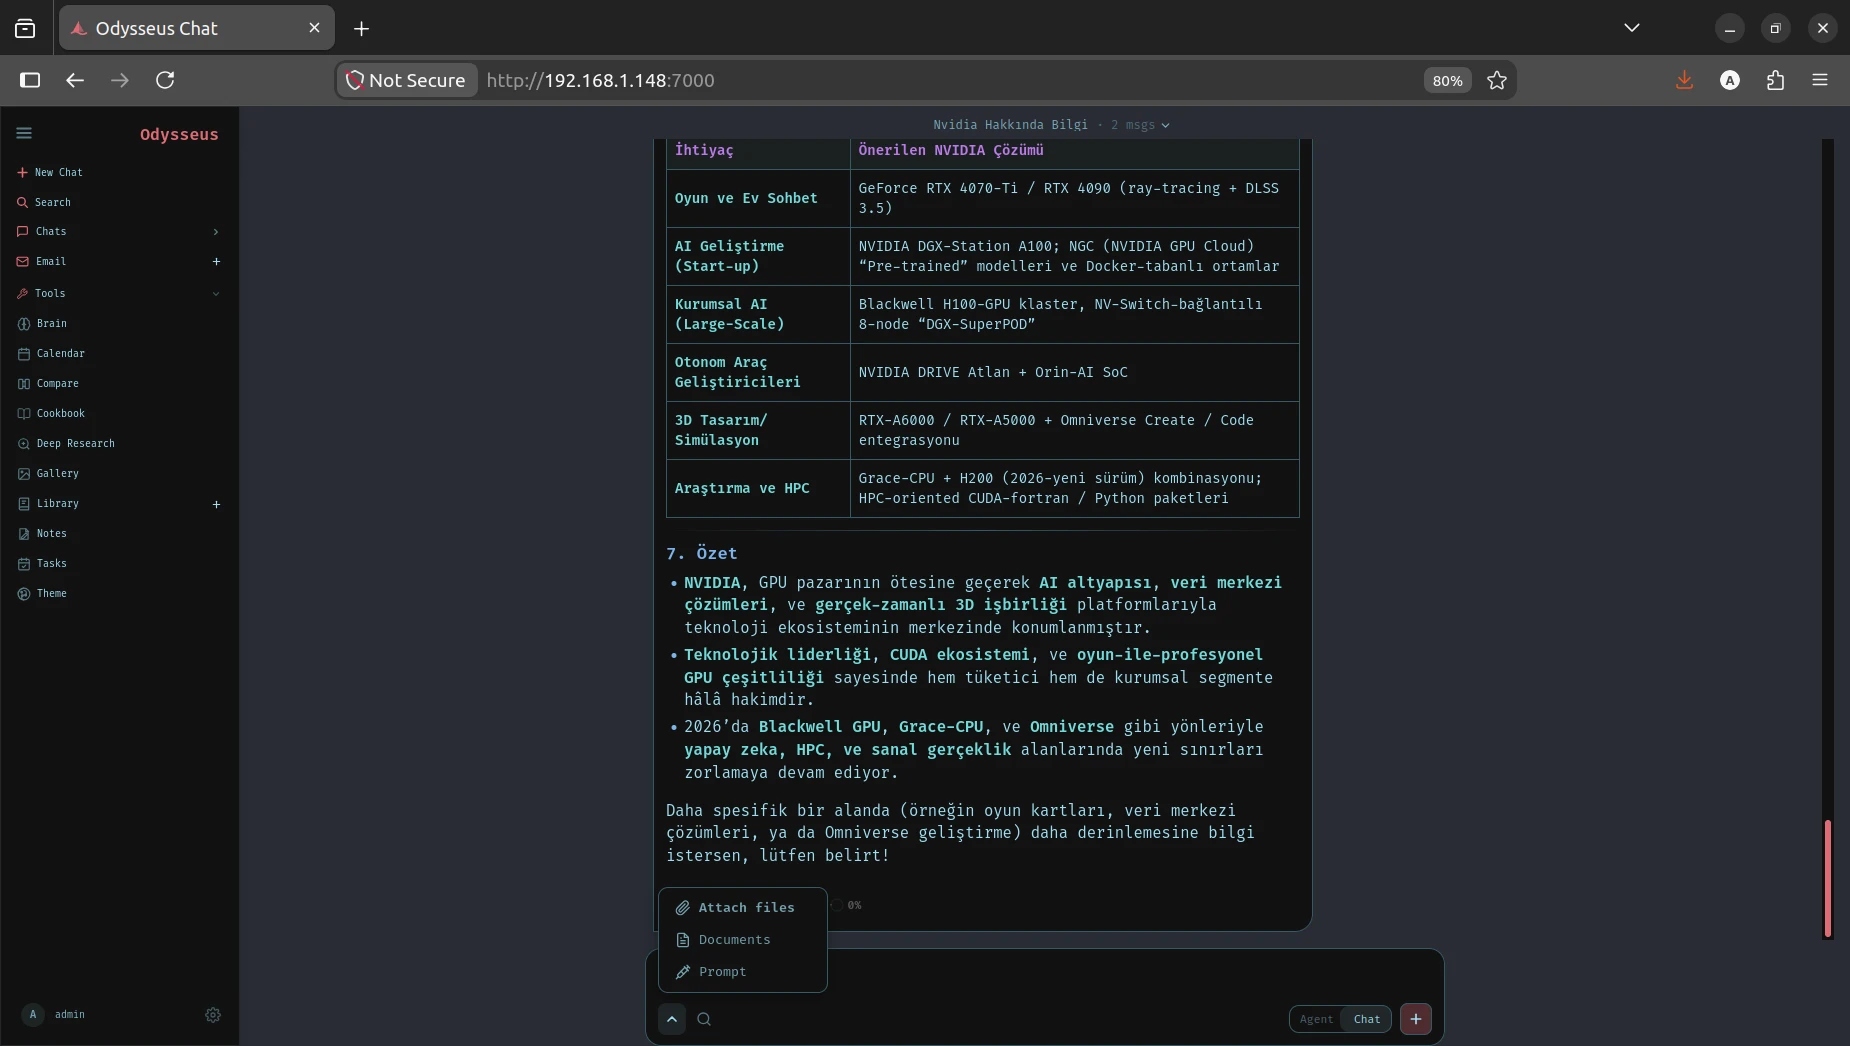Open a new browser tab
Viewport: 1850px width, 1046px height.
(362, 29)
